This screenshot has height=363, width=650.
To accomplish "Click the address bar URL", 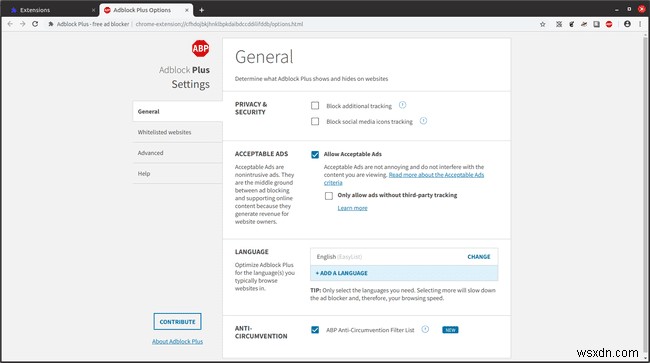I will 219,24.
